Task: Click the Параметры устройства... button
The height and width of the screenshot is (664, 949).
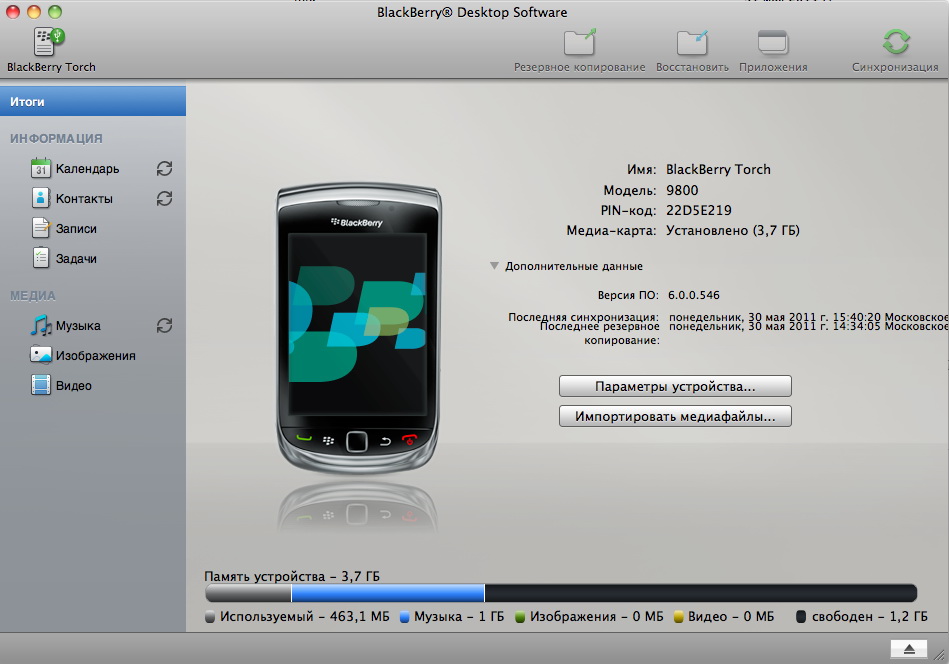Action: pyautogui.click(x=675, y=386)
